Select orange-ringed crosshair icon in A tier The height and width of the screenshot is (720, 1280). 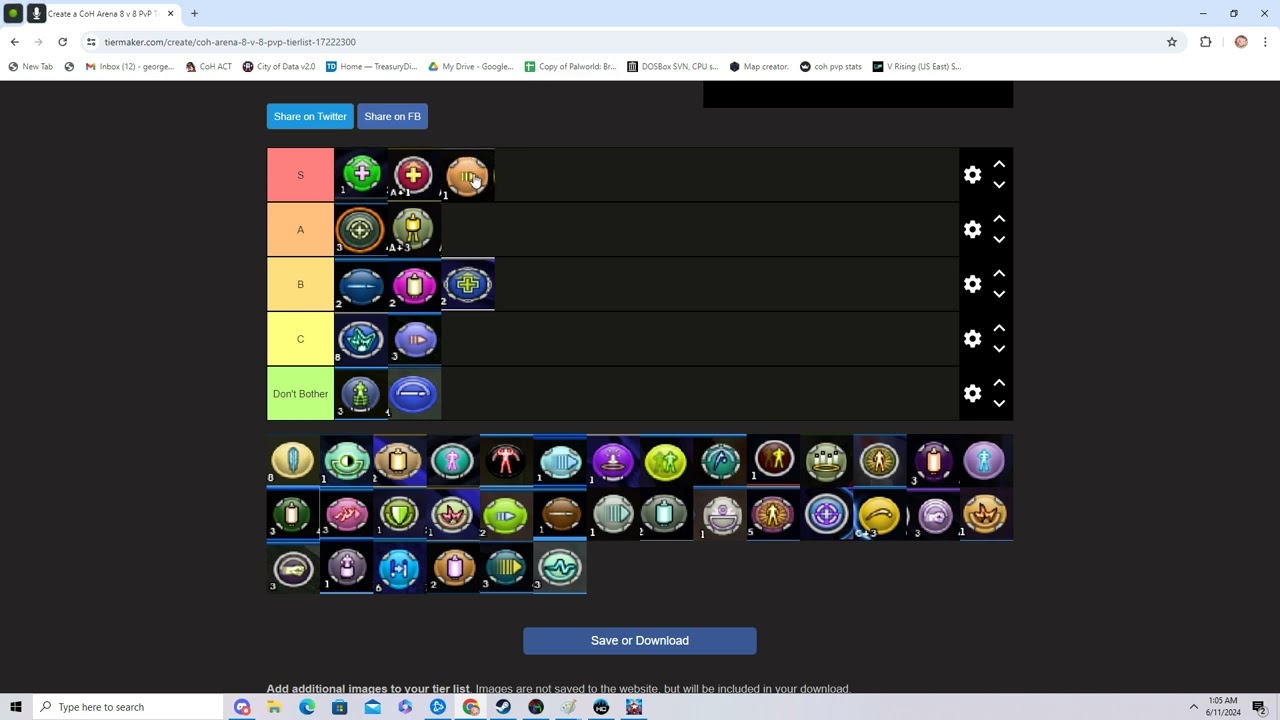click(361, 229)
